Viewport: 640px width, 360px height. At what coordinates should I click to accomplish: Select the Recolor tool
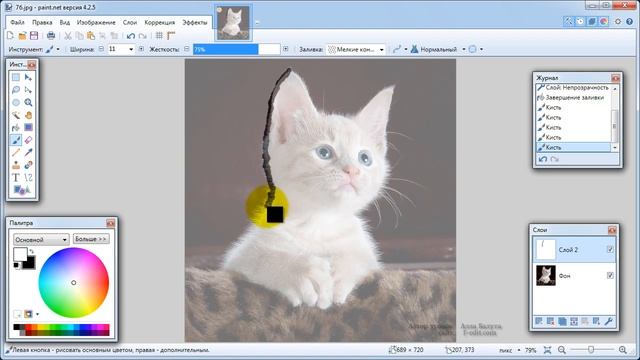click(x=28, y=165)
